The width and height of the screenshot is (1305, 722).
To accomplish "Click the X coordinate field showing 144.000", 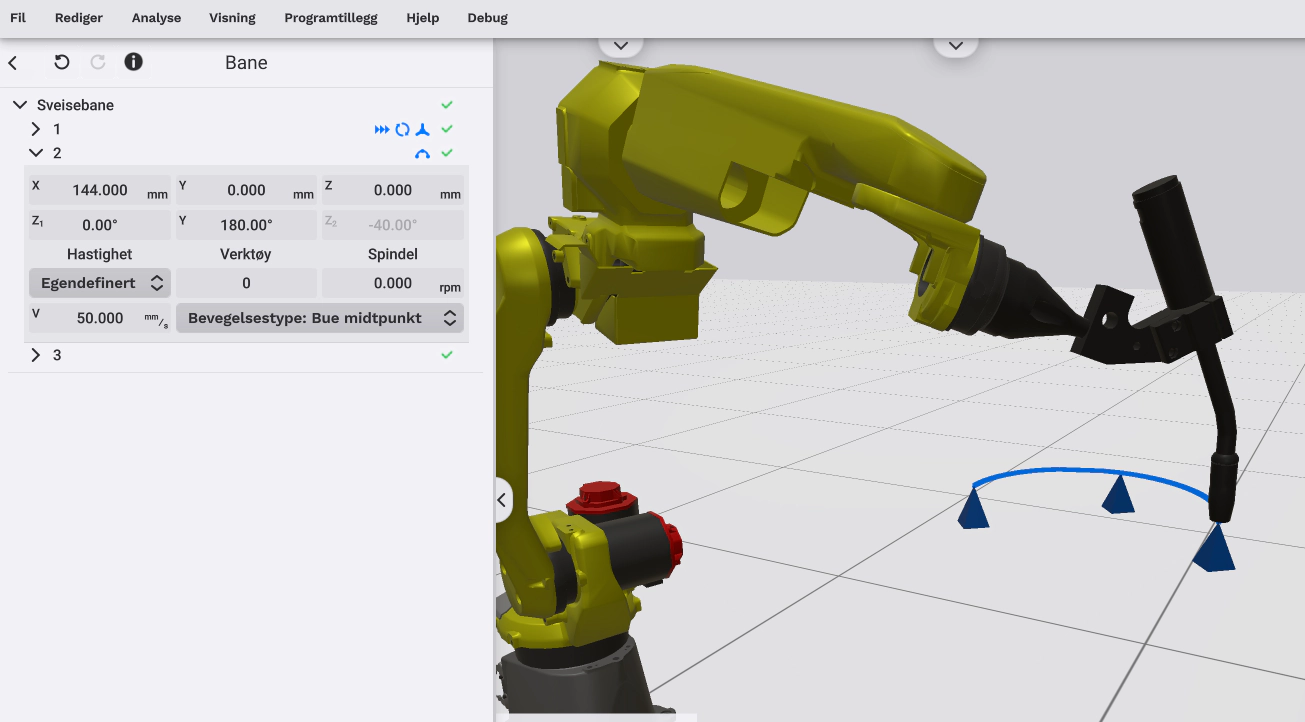I will 99,190.
